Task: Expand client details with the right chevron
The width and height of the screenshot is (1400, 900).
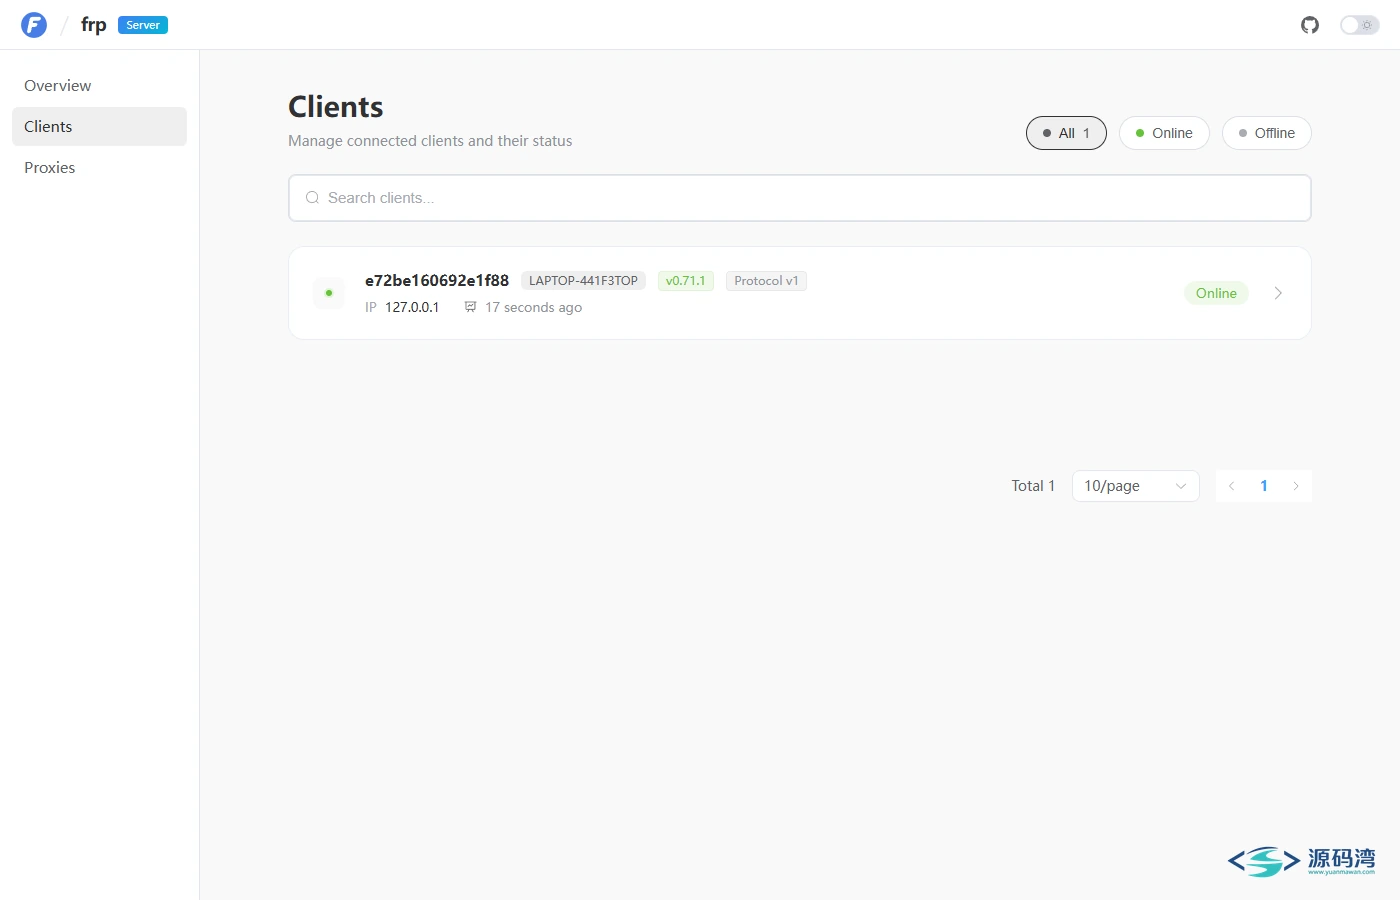Action: 1278,293
